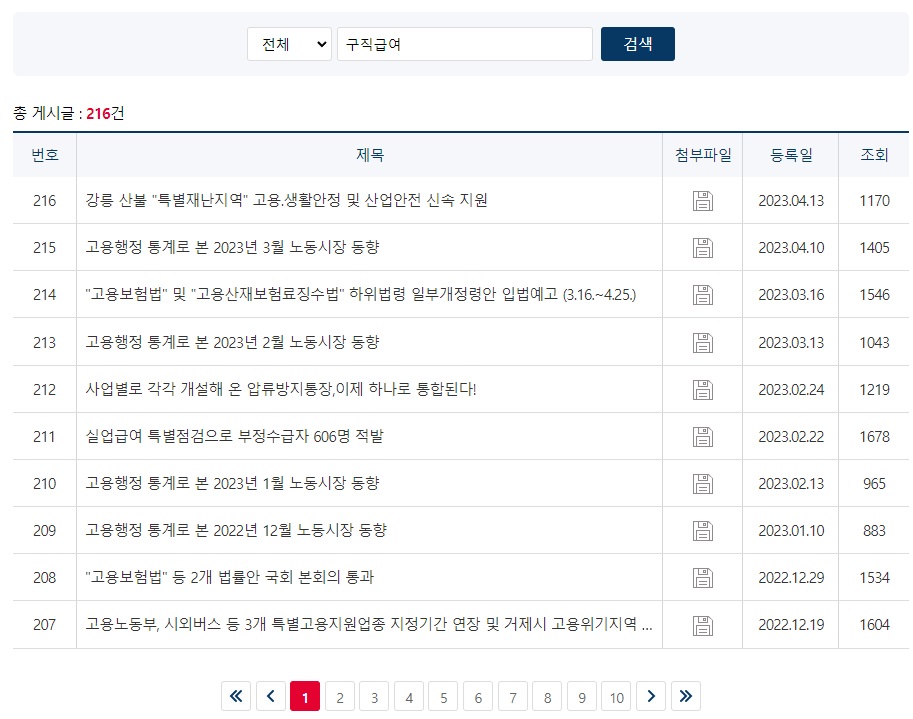Open attachment icon beside post 208
913x719 pixels.
tap(703, 577)
